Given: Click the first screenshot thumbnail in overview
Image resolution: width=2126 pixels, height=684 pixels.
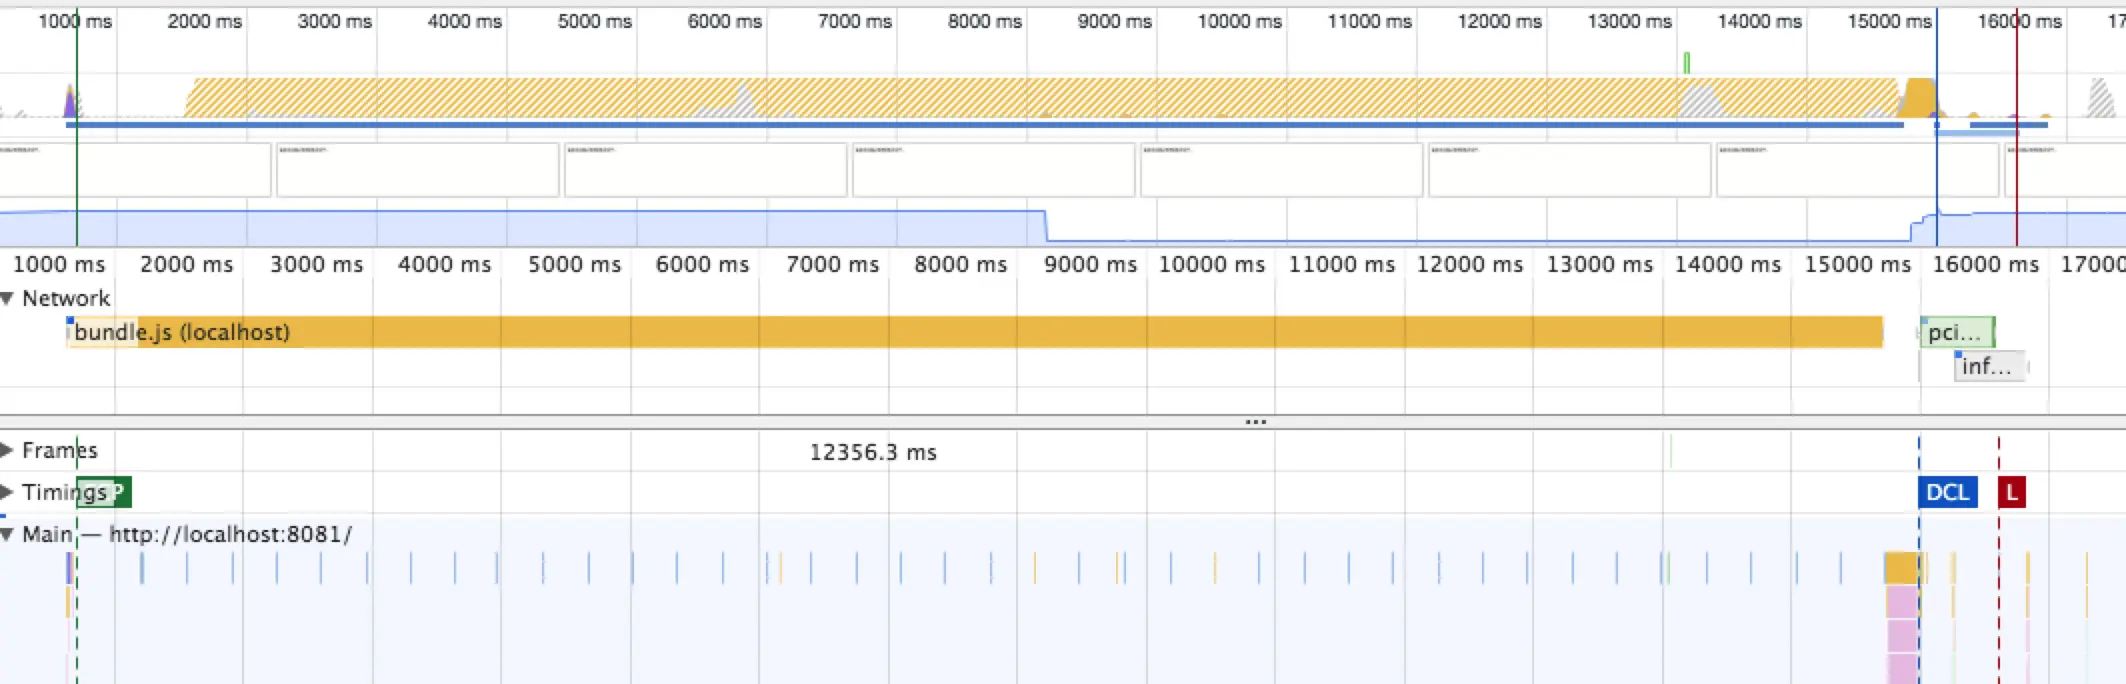Looking at the screenshot, I should click(x=135, y=170).
